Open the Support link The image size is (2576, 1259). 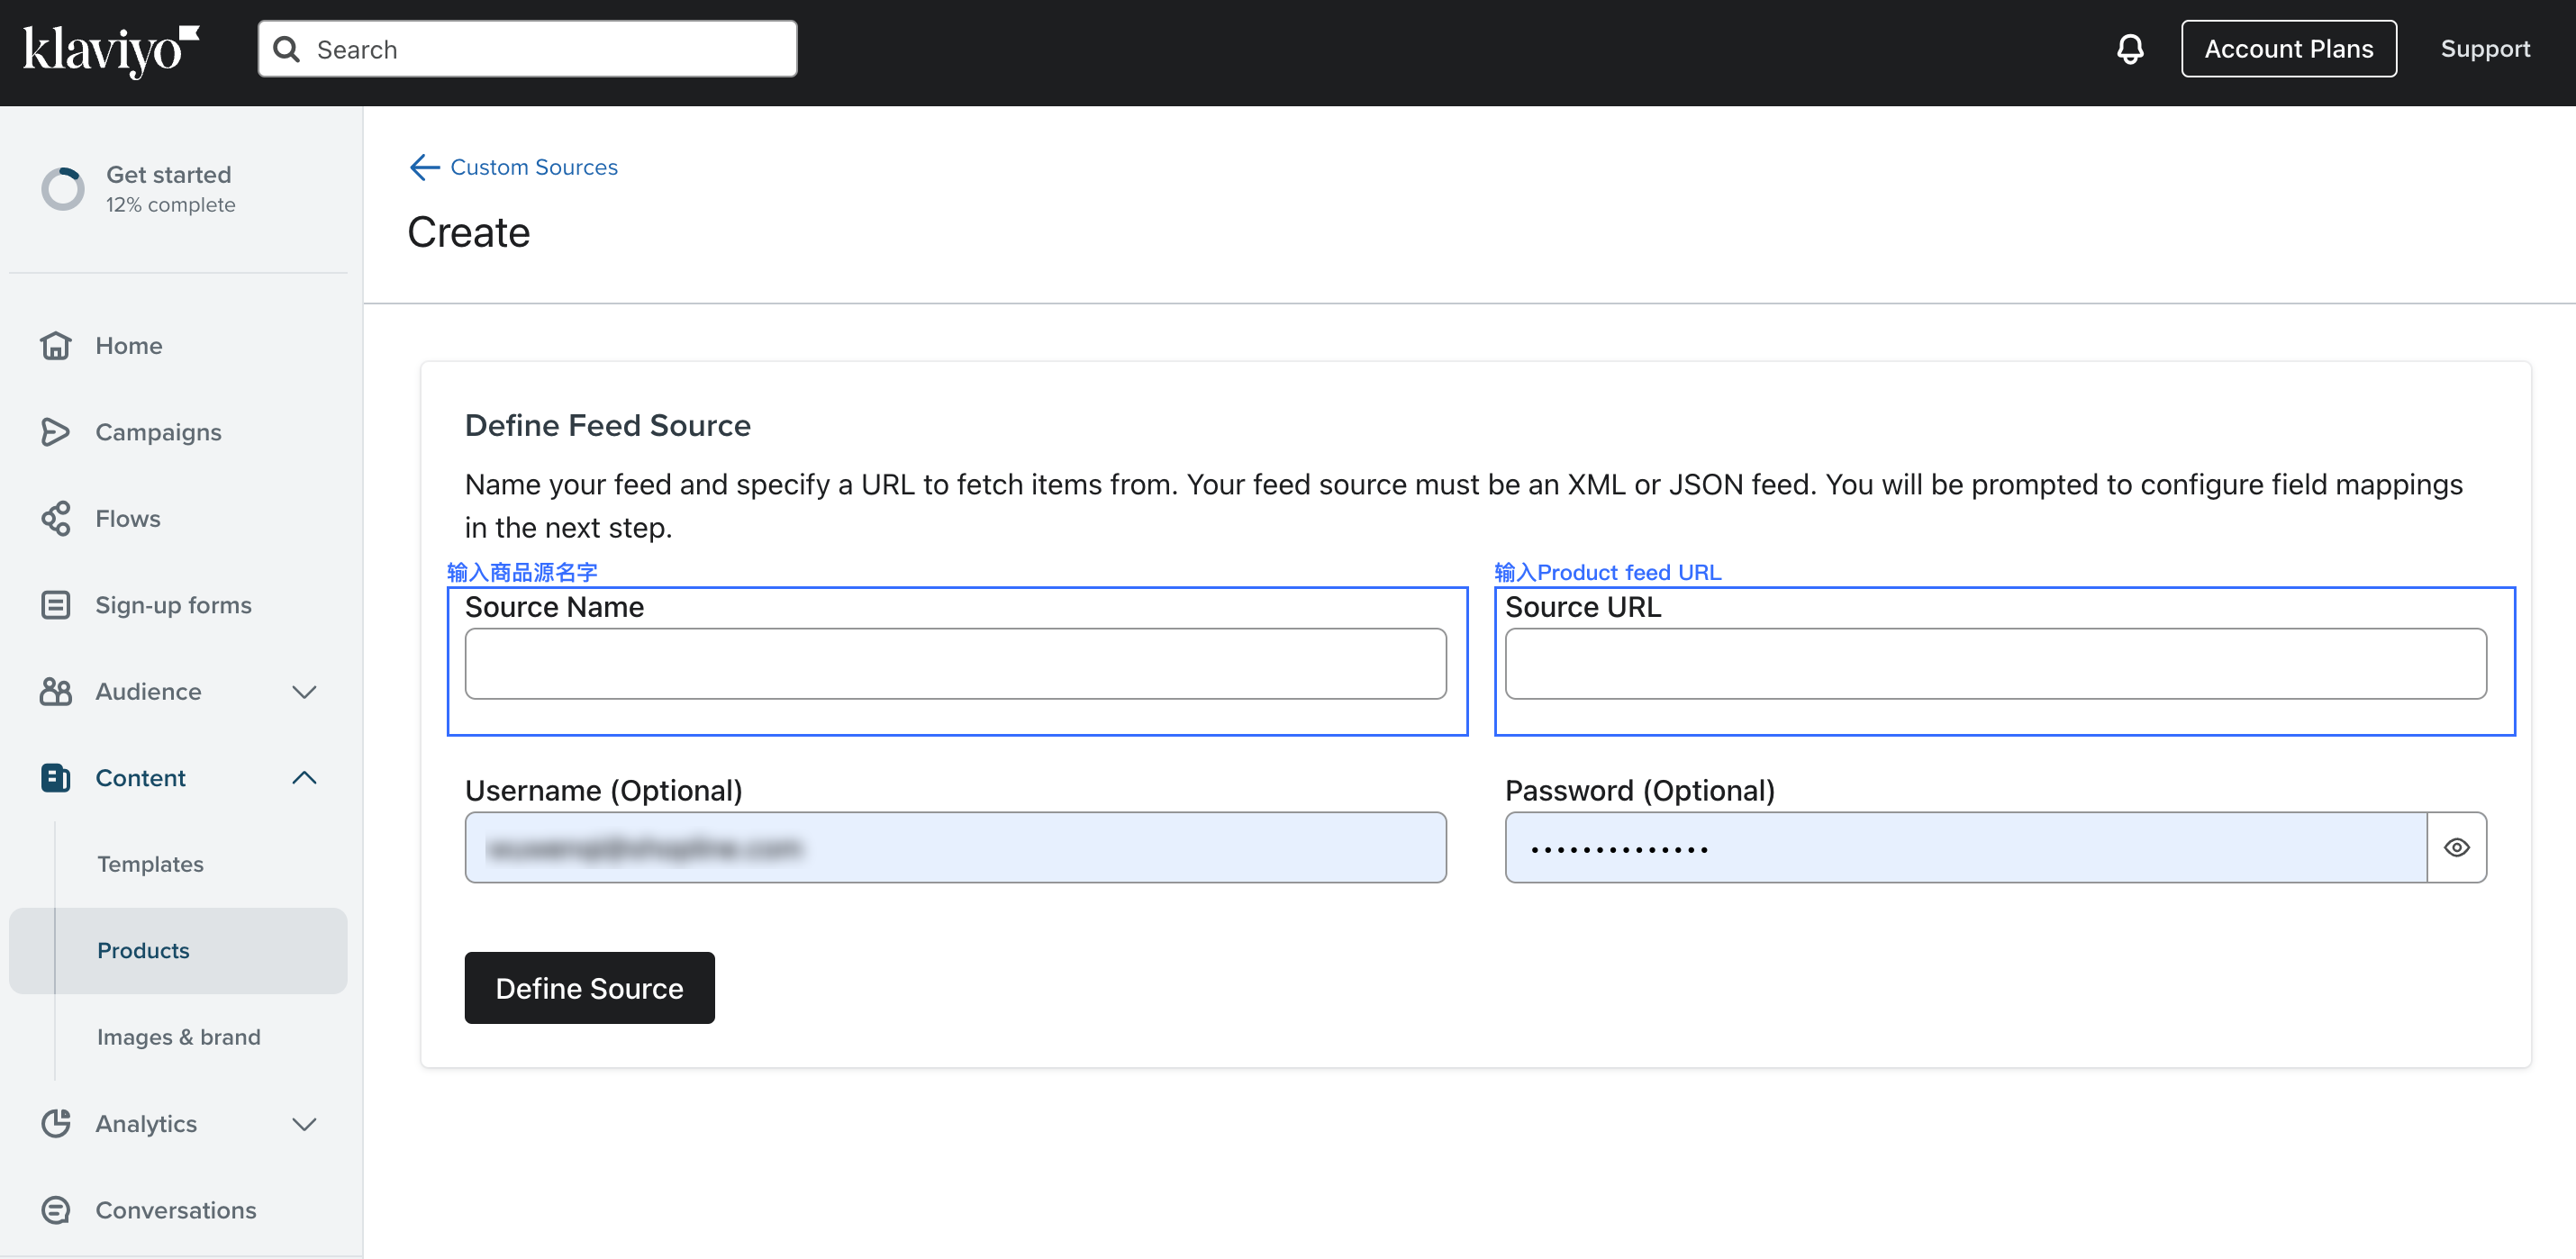point(2484,49)
